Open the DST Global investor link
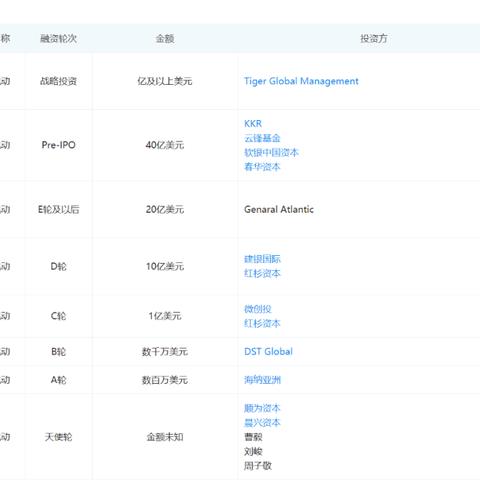The width and height of the screenshot is (480, 480). (x=268, y=351)
